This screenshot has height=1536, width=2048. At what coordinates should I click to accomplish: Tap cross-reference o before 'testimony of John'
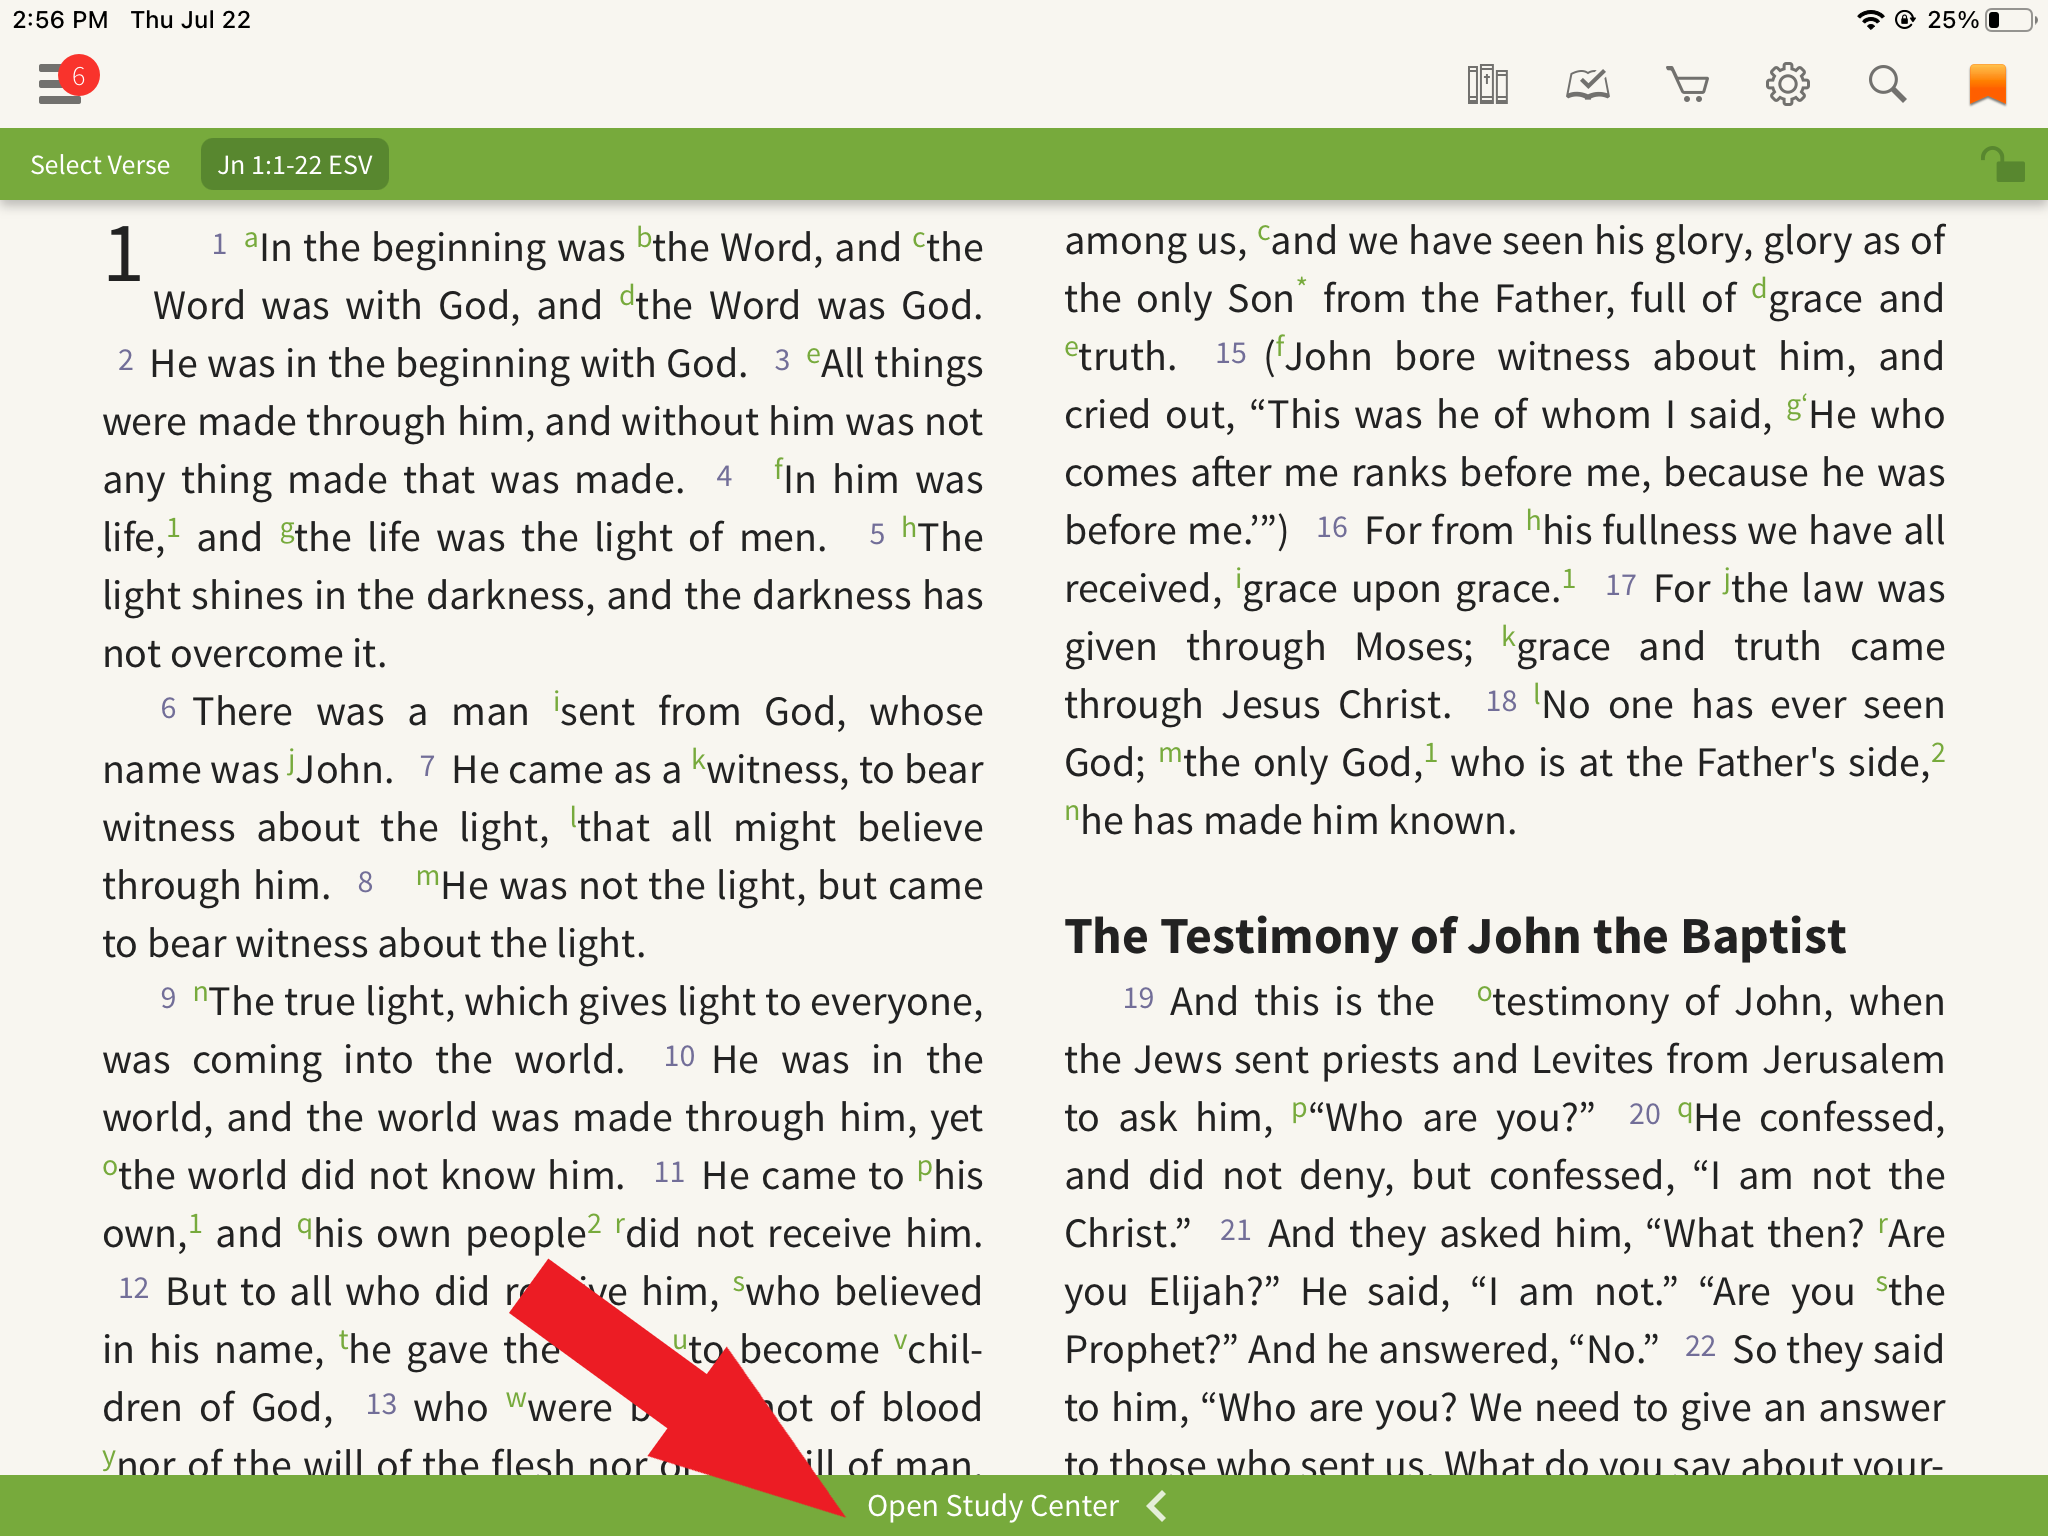point(1485,994)
